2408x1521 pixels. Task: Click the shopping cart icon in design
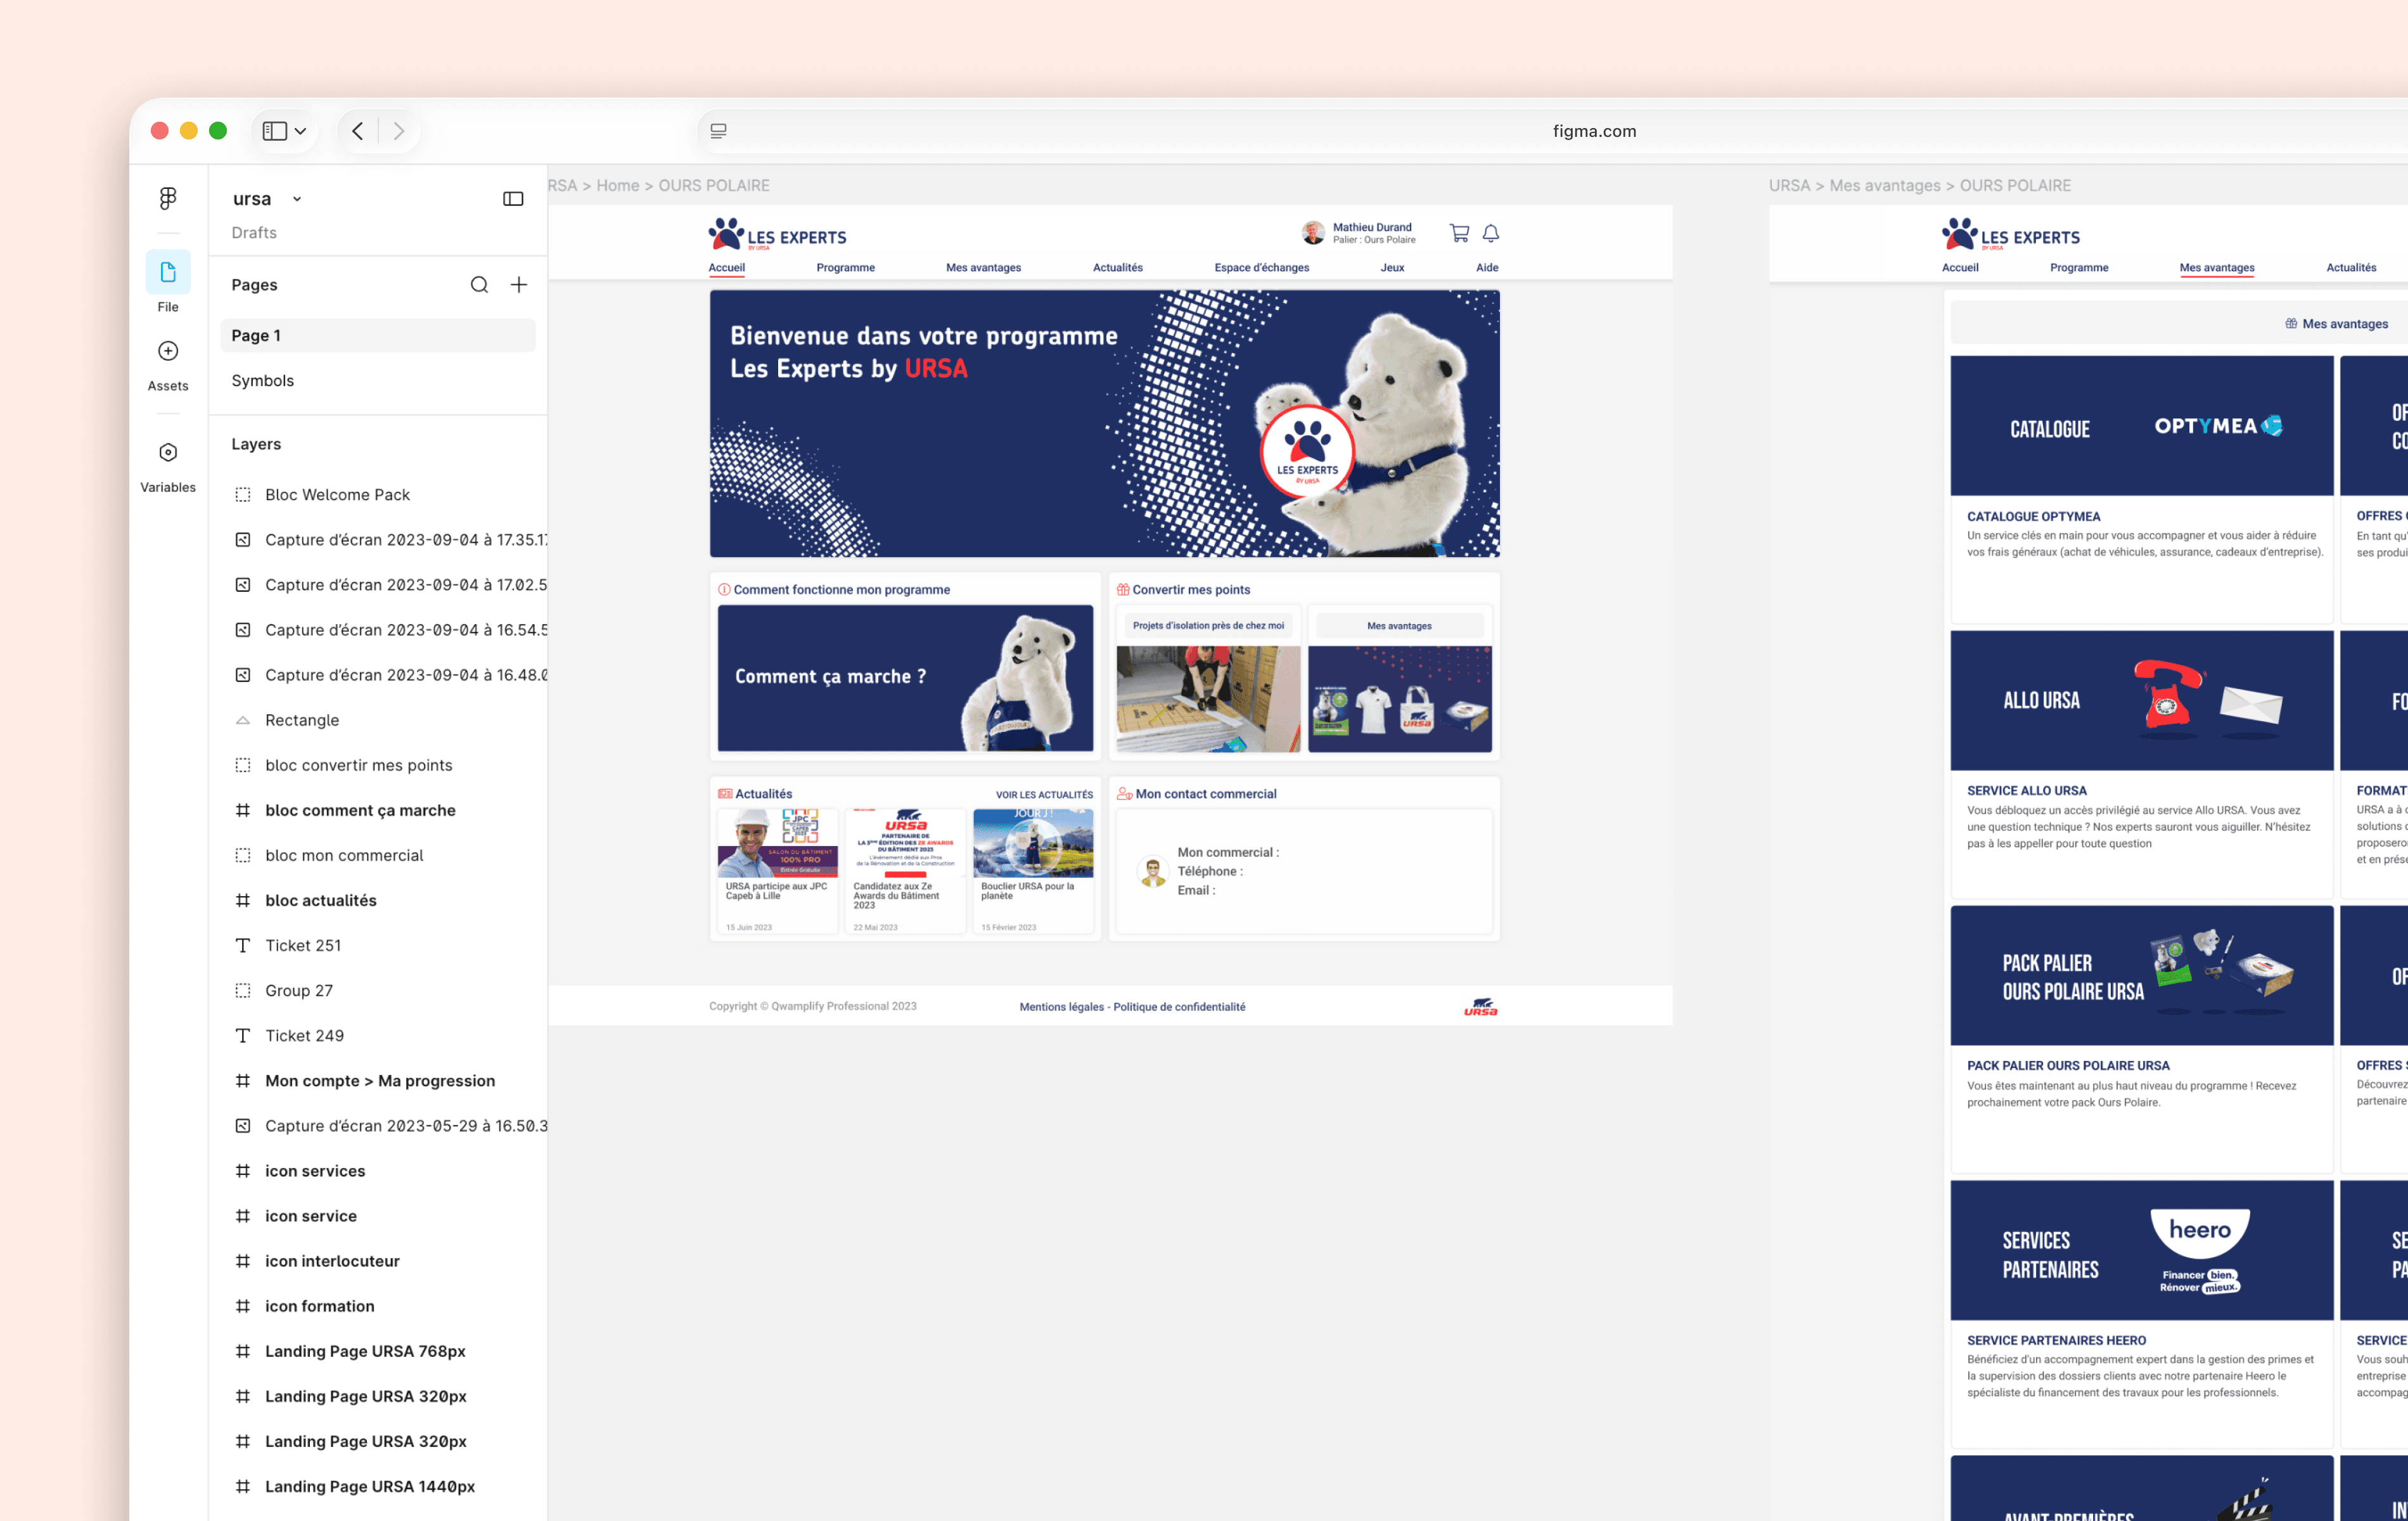click(x=1459, y=233)
